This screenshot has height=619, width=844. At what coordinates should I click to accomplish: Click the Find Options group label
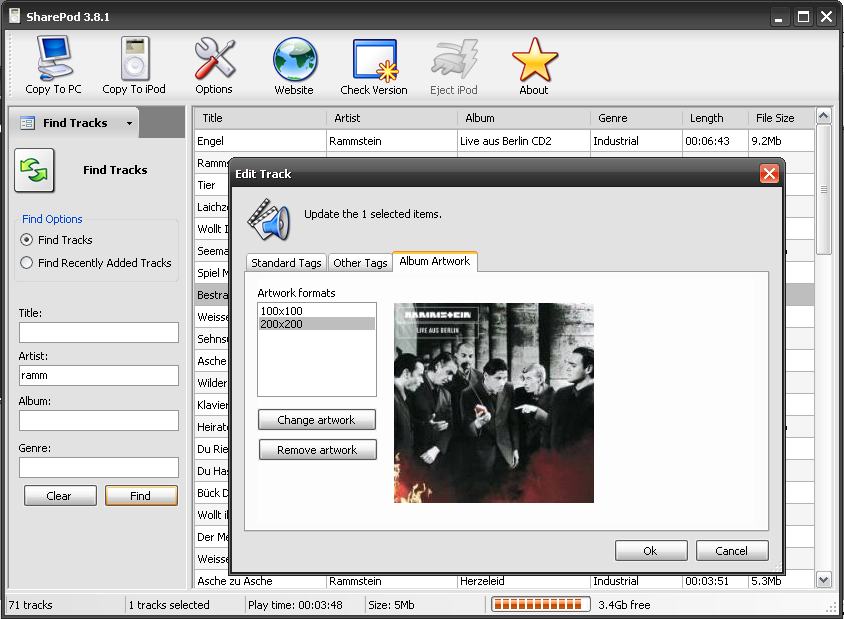pyautogui.click(x=52, y=219)
